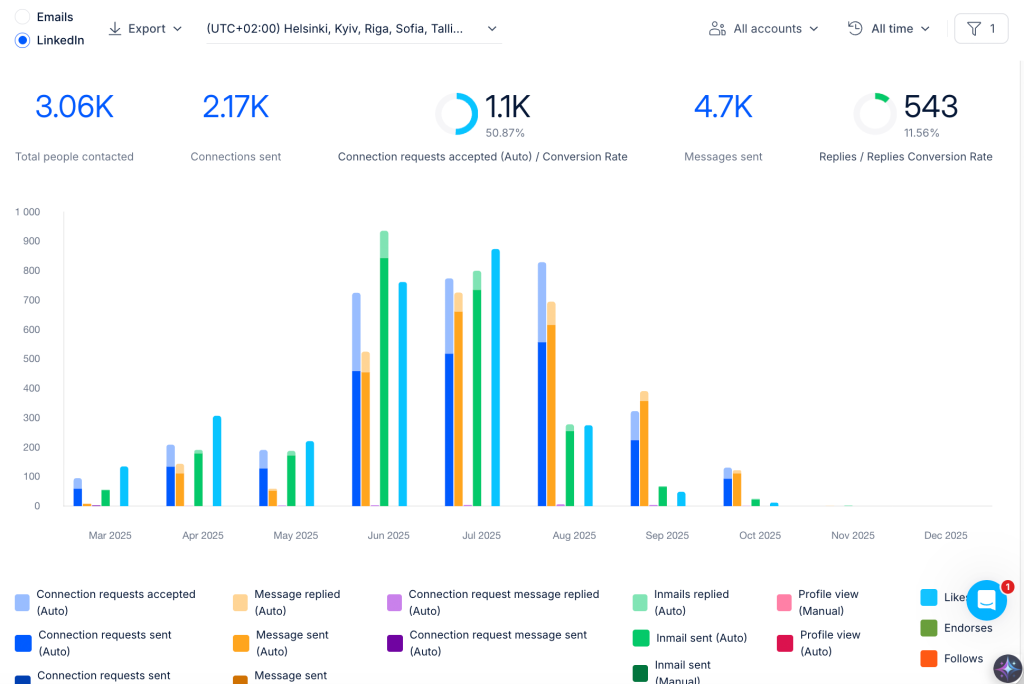This screenshot has width=1024, height=684.
Task: Click the filter funnel icon
Action: point(974,29)
